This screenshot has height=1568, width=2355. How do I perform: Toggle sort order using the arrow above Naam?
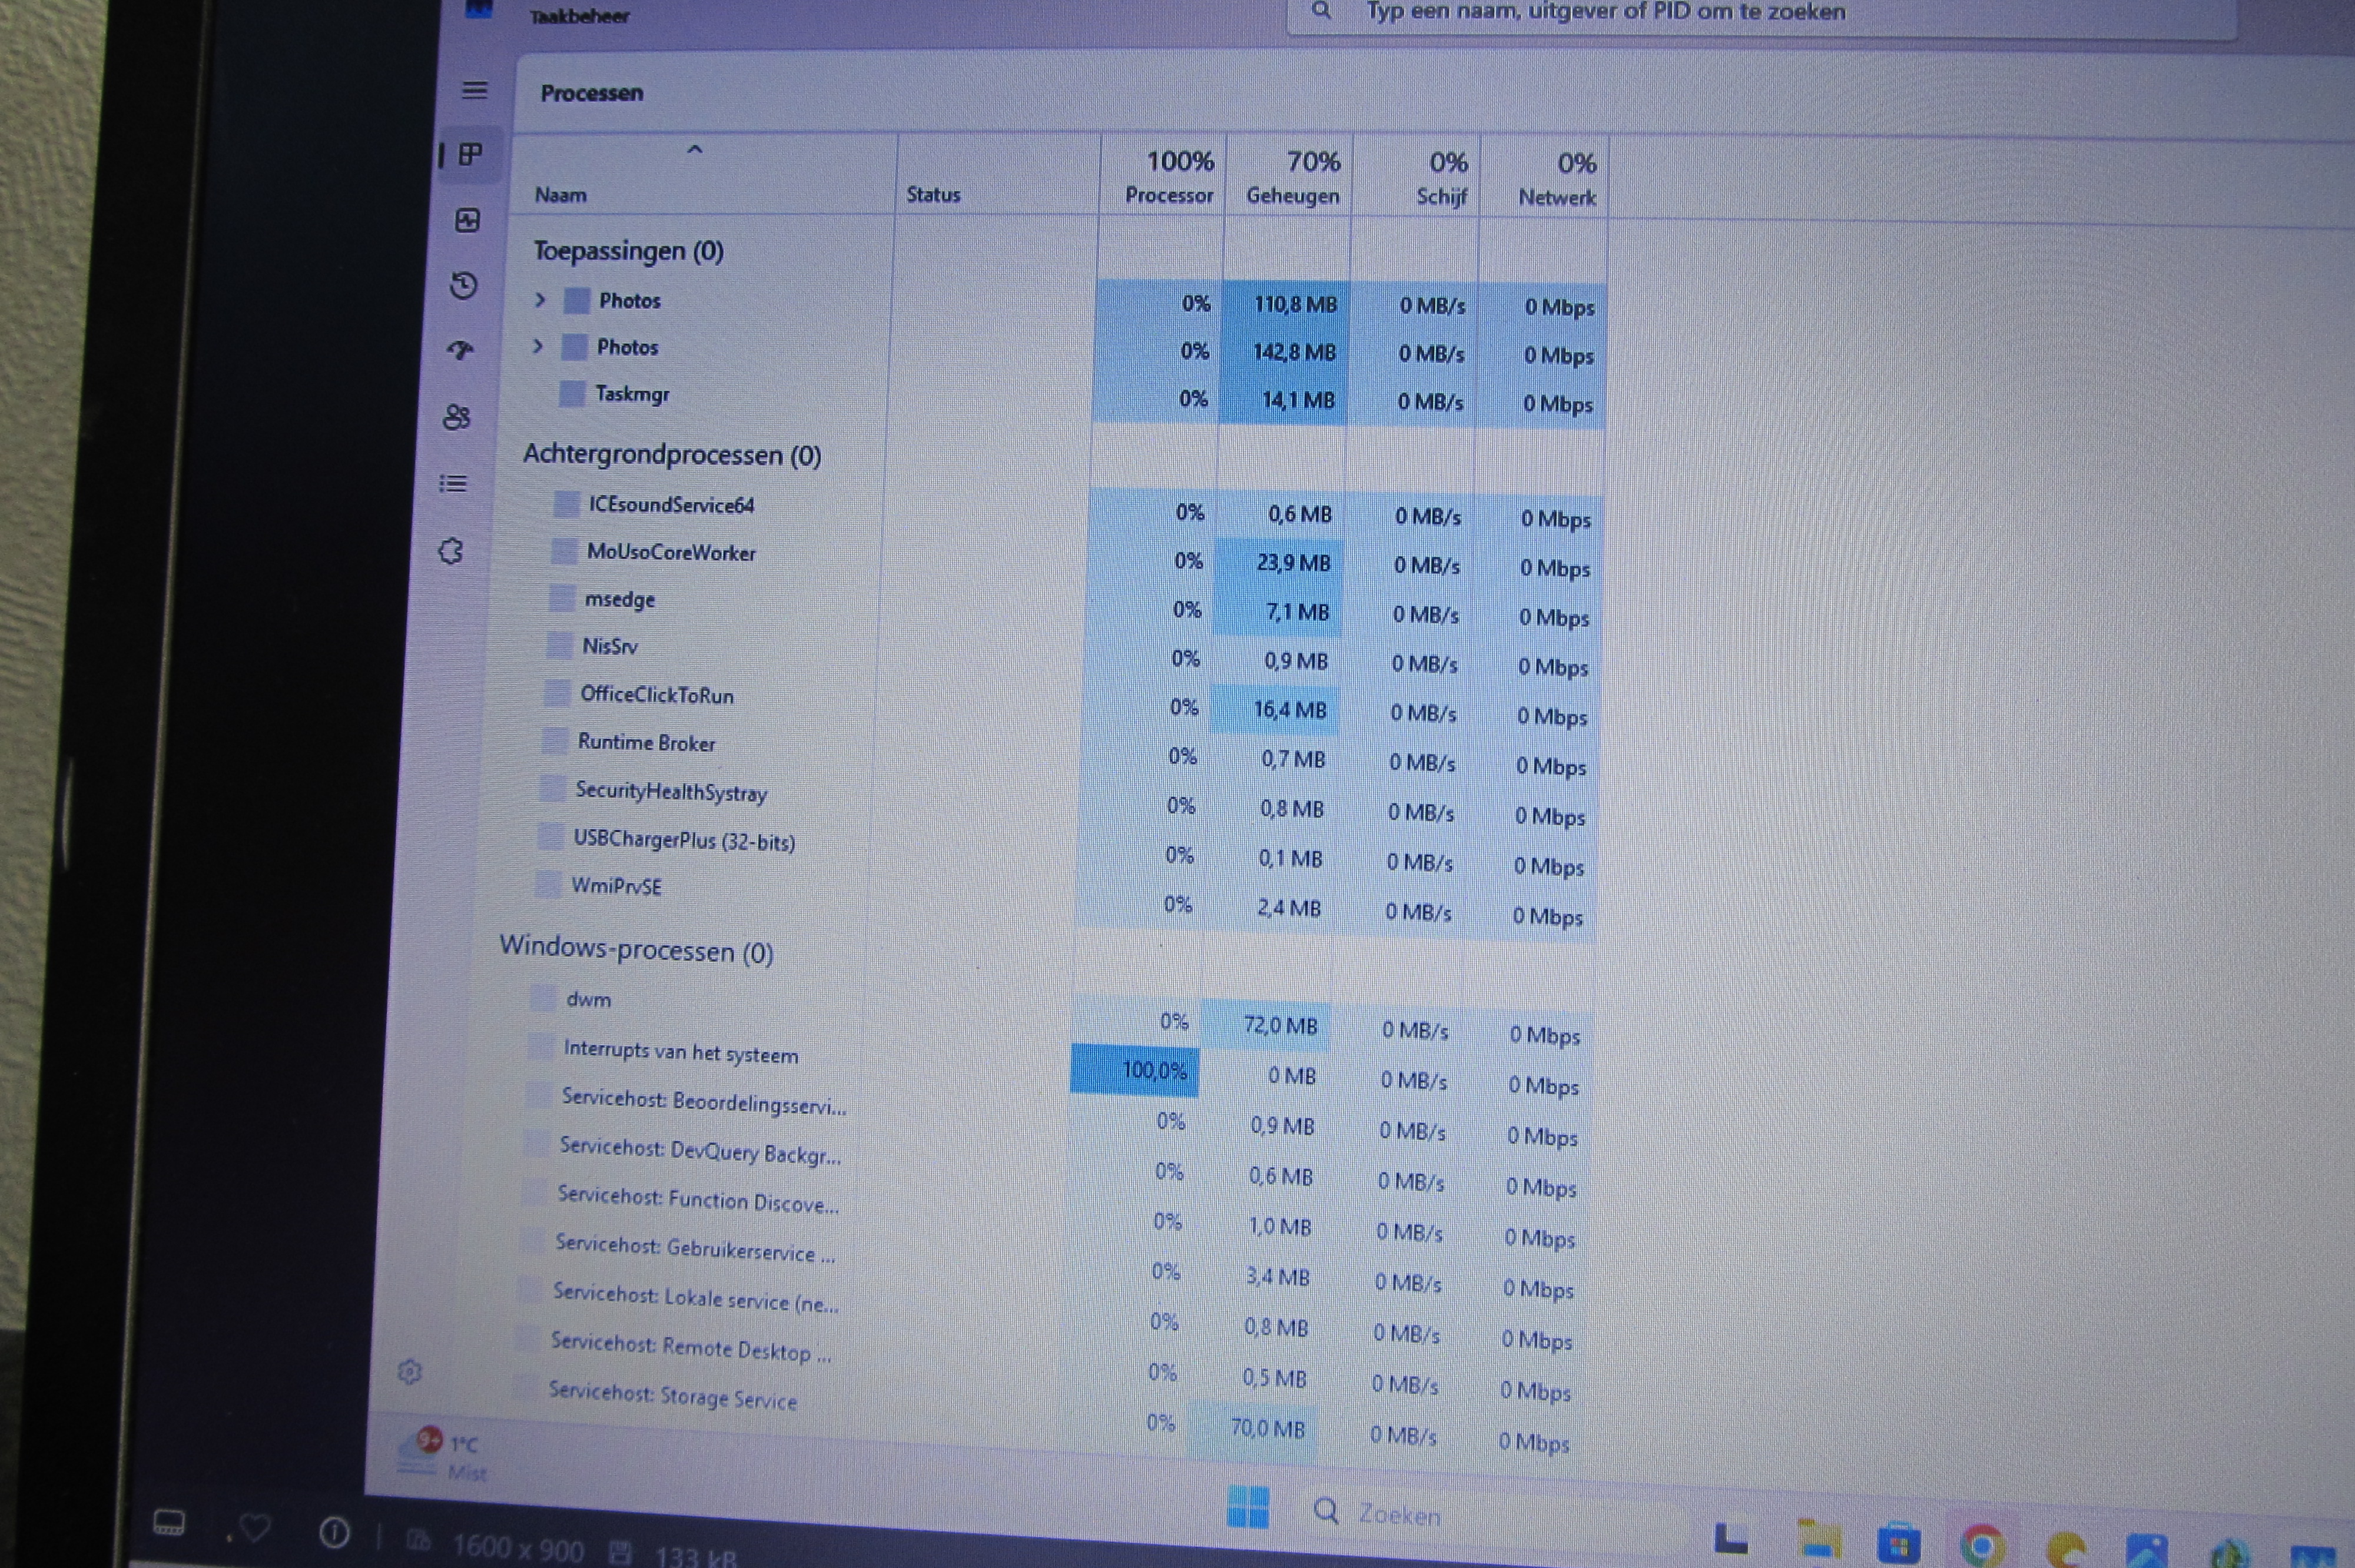[x=695, y=150]
